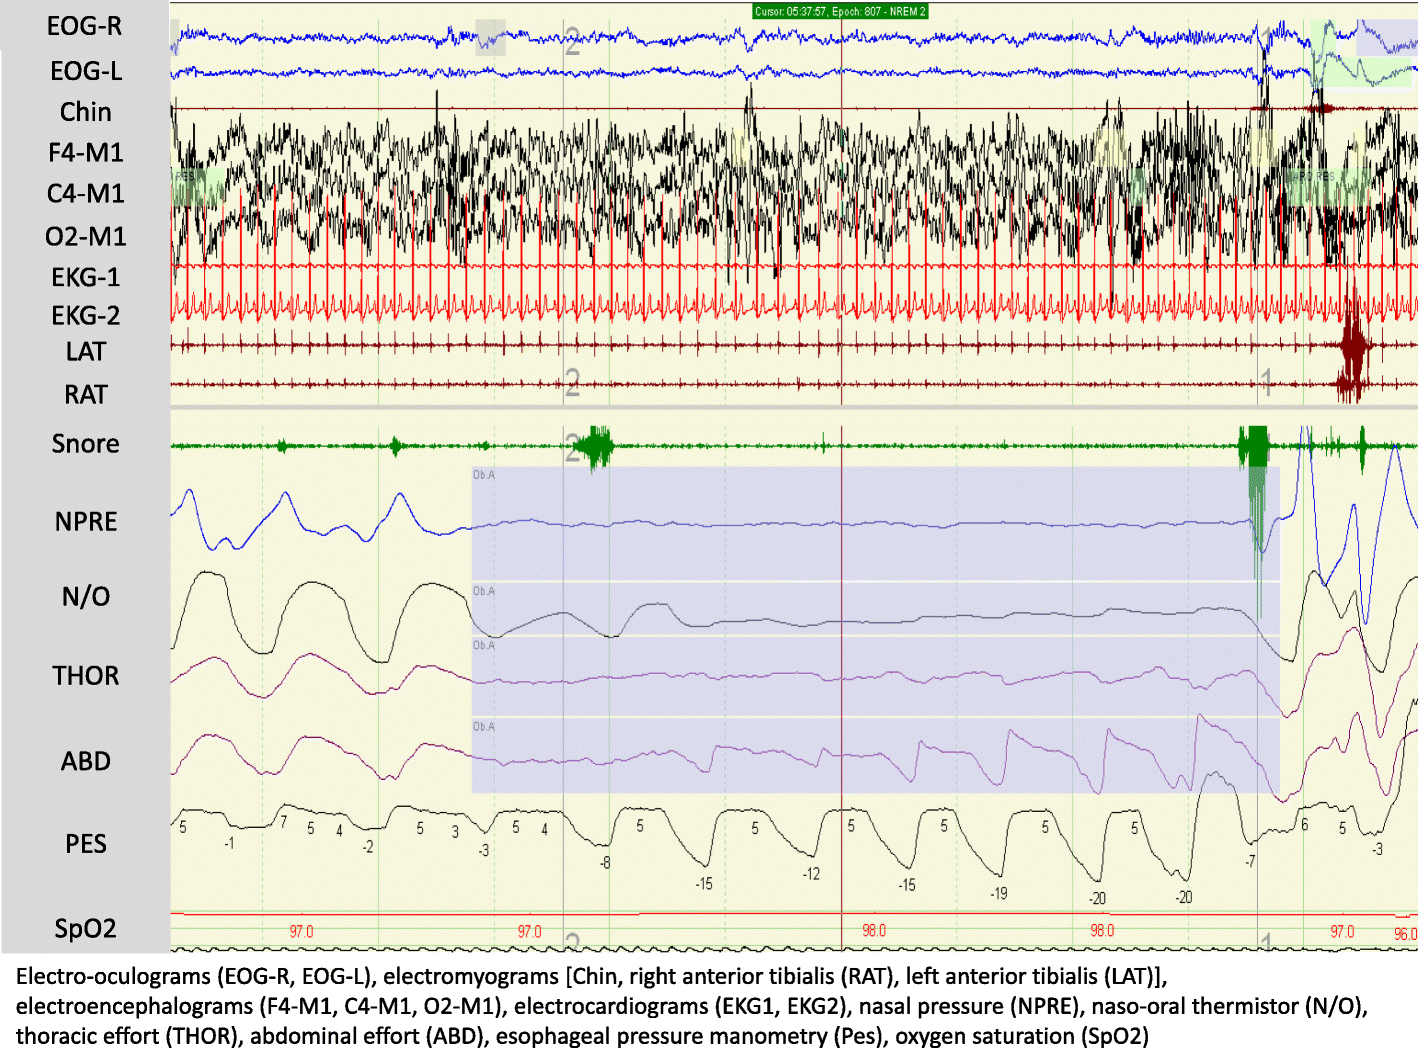Select the RAT leg EMG channel label
Screen dimensions: 1418x1048
(86, 395)
